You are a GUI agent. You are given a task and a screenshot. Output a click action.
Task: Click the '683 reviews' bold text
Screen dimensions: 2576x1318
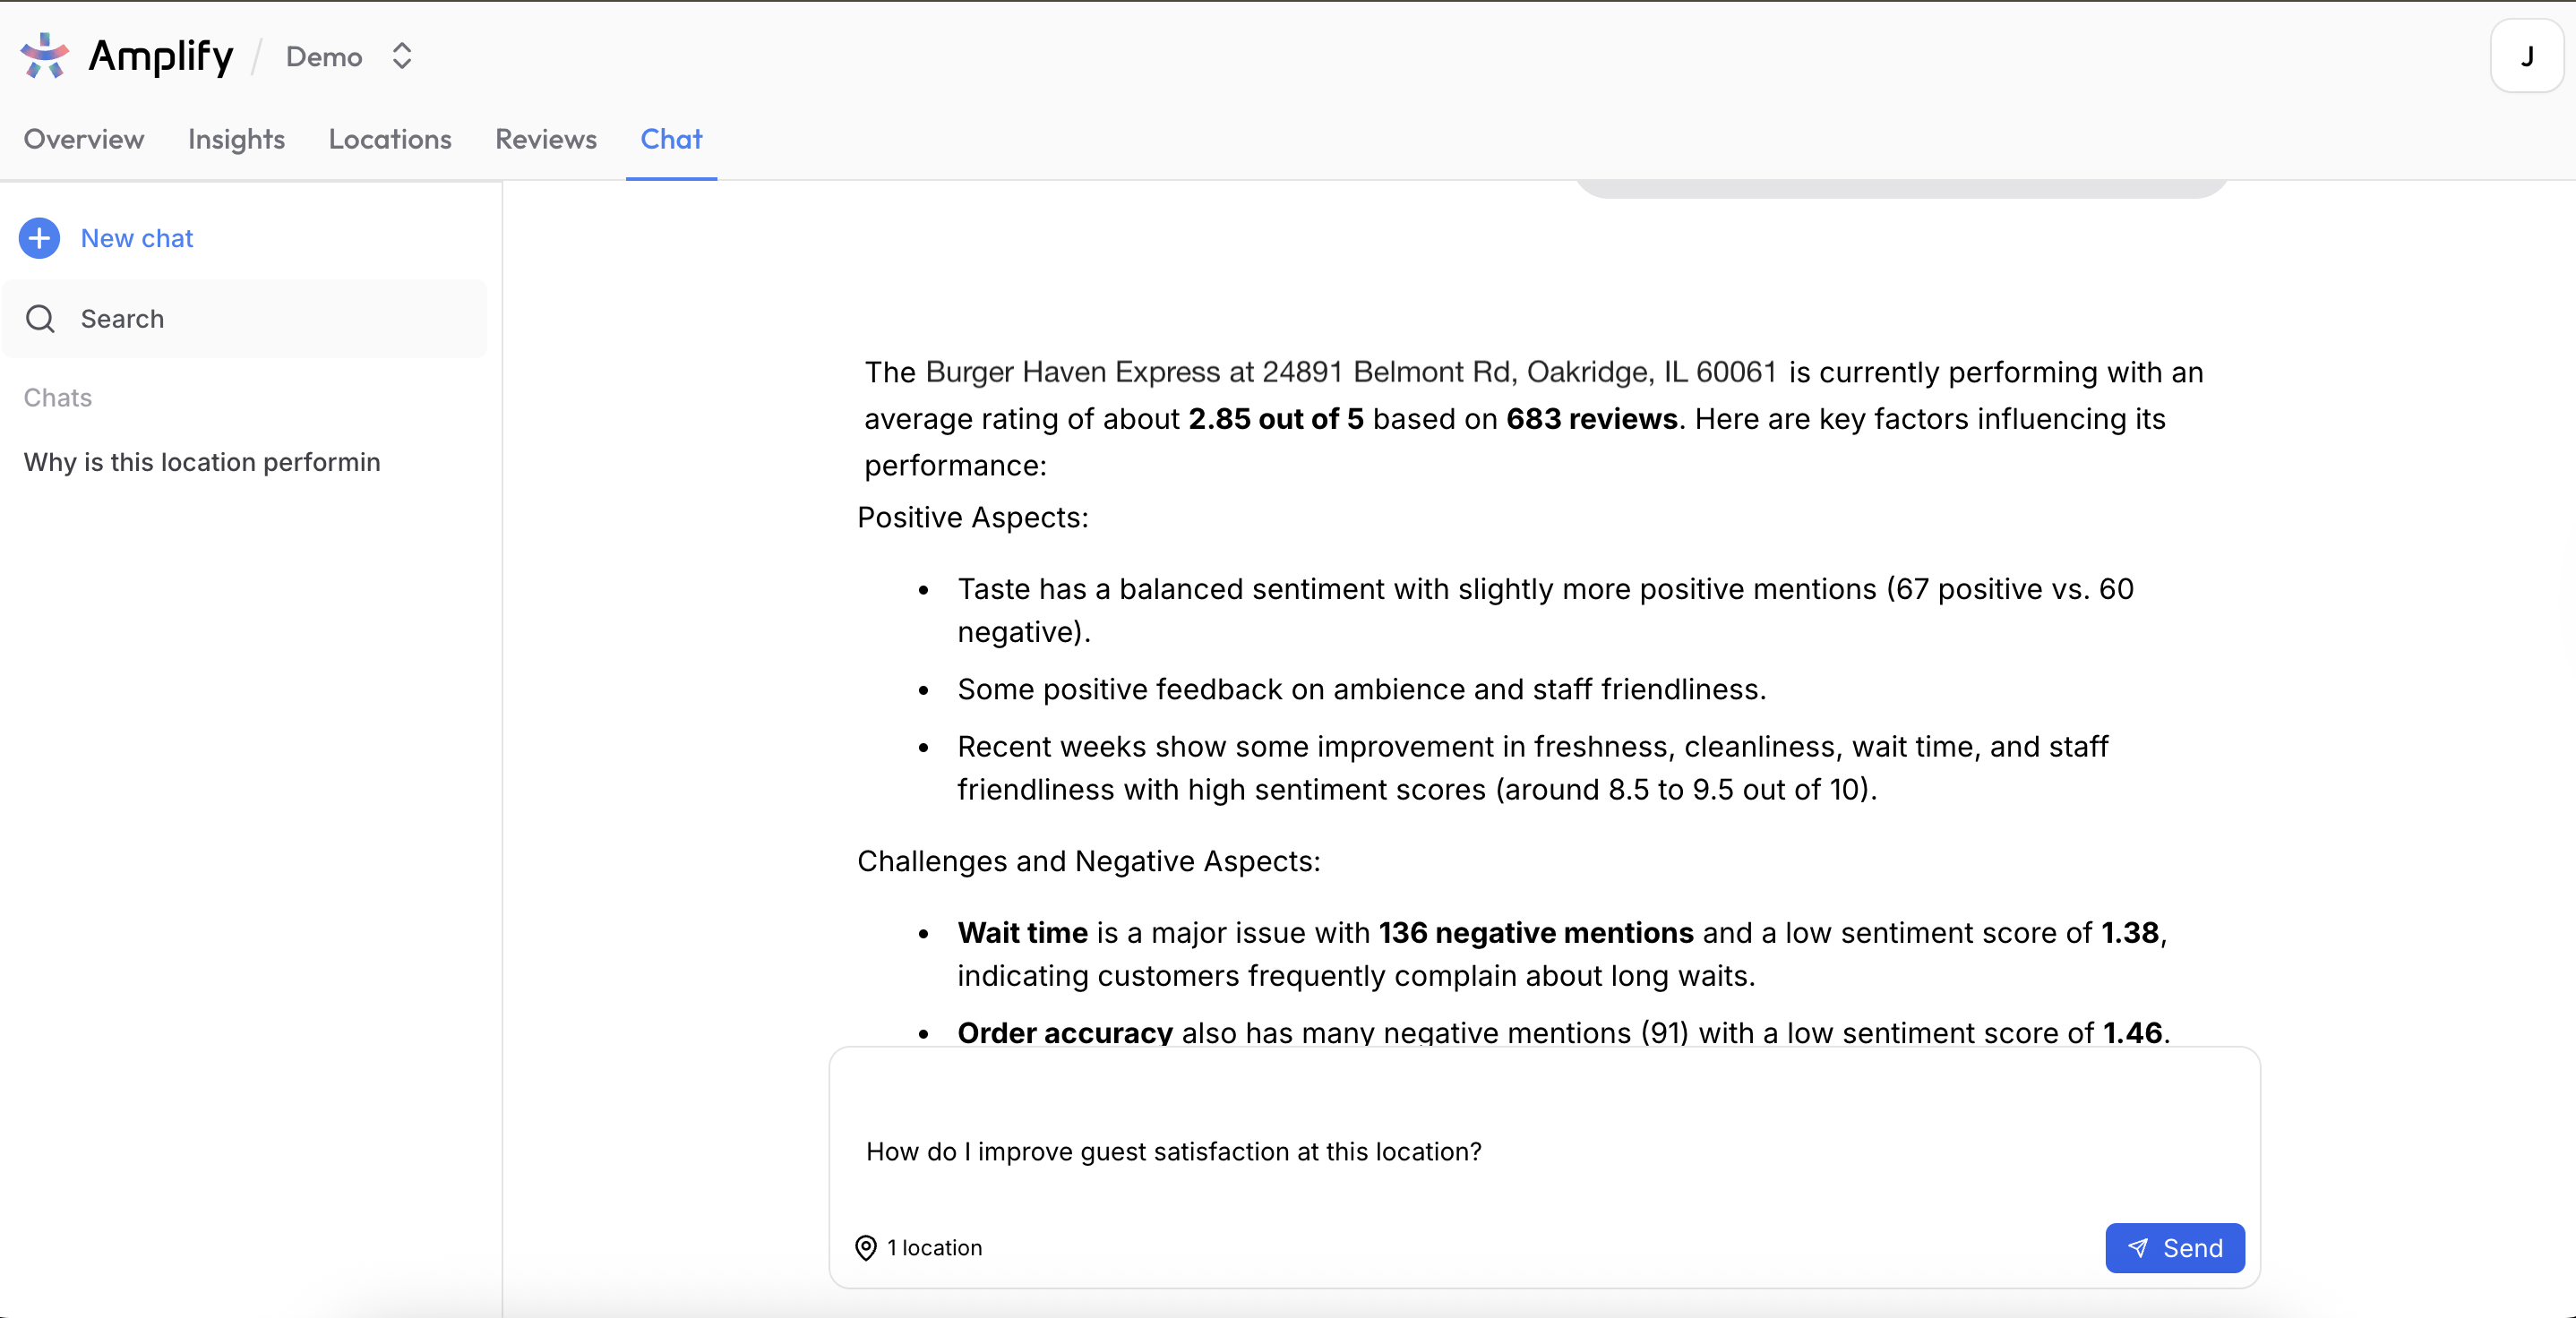point(1592,419)
